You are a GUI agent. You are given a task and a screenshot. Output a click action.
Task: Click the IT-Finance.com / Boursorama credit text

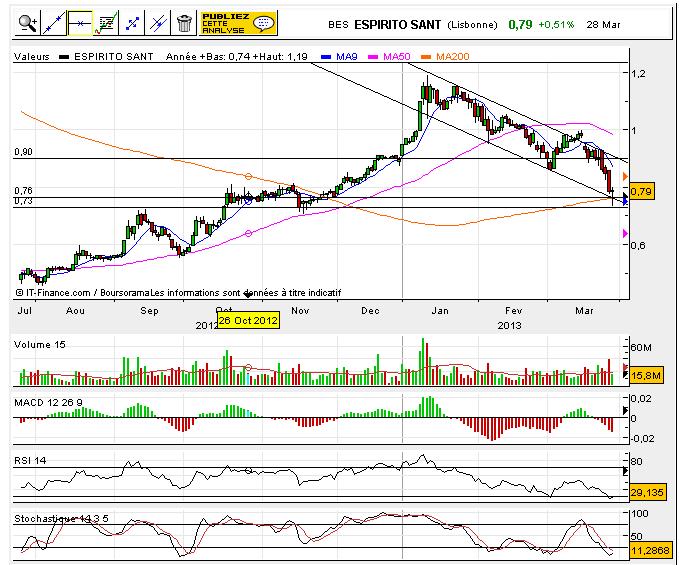click(84, 293)
